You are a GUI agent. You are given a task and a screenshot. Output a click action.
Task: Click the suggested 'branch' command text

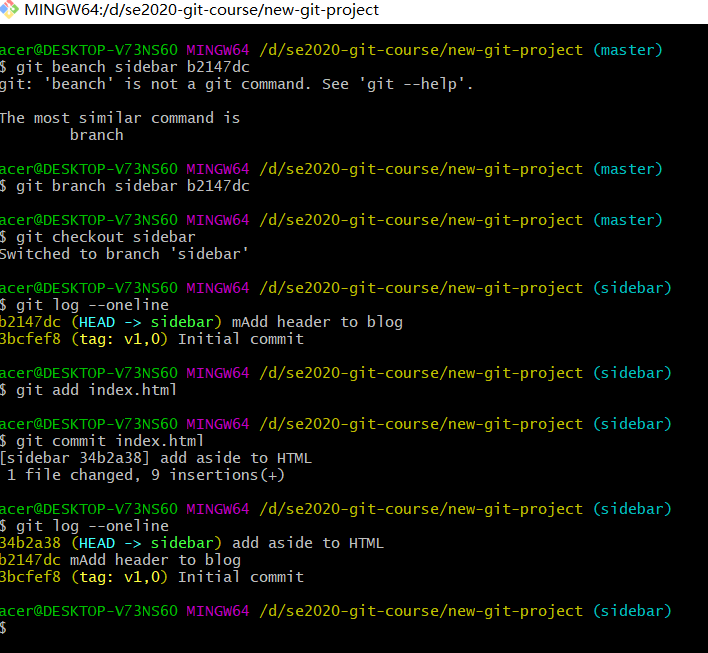point(97,135)
